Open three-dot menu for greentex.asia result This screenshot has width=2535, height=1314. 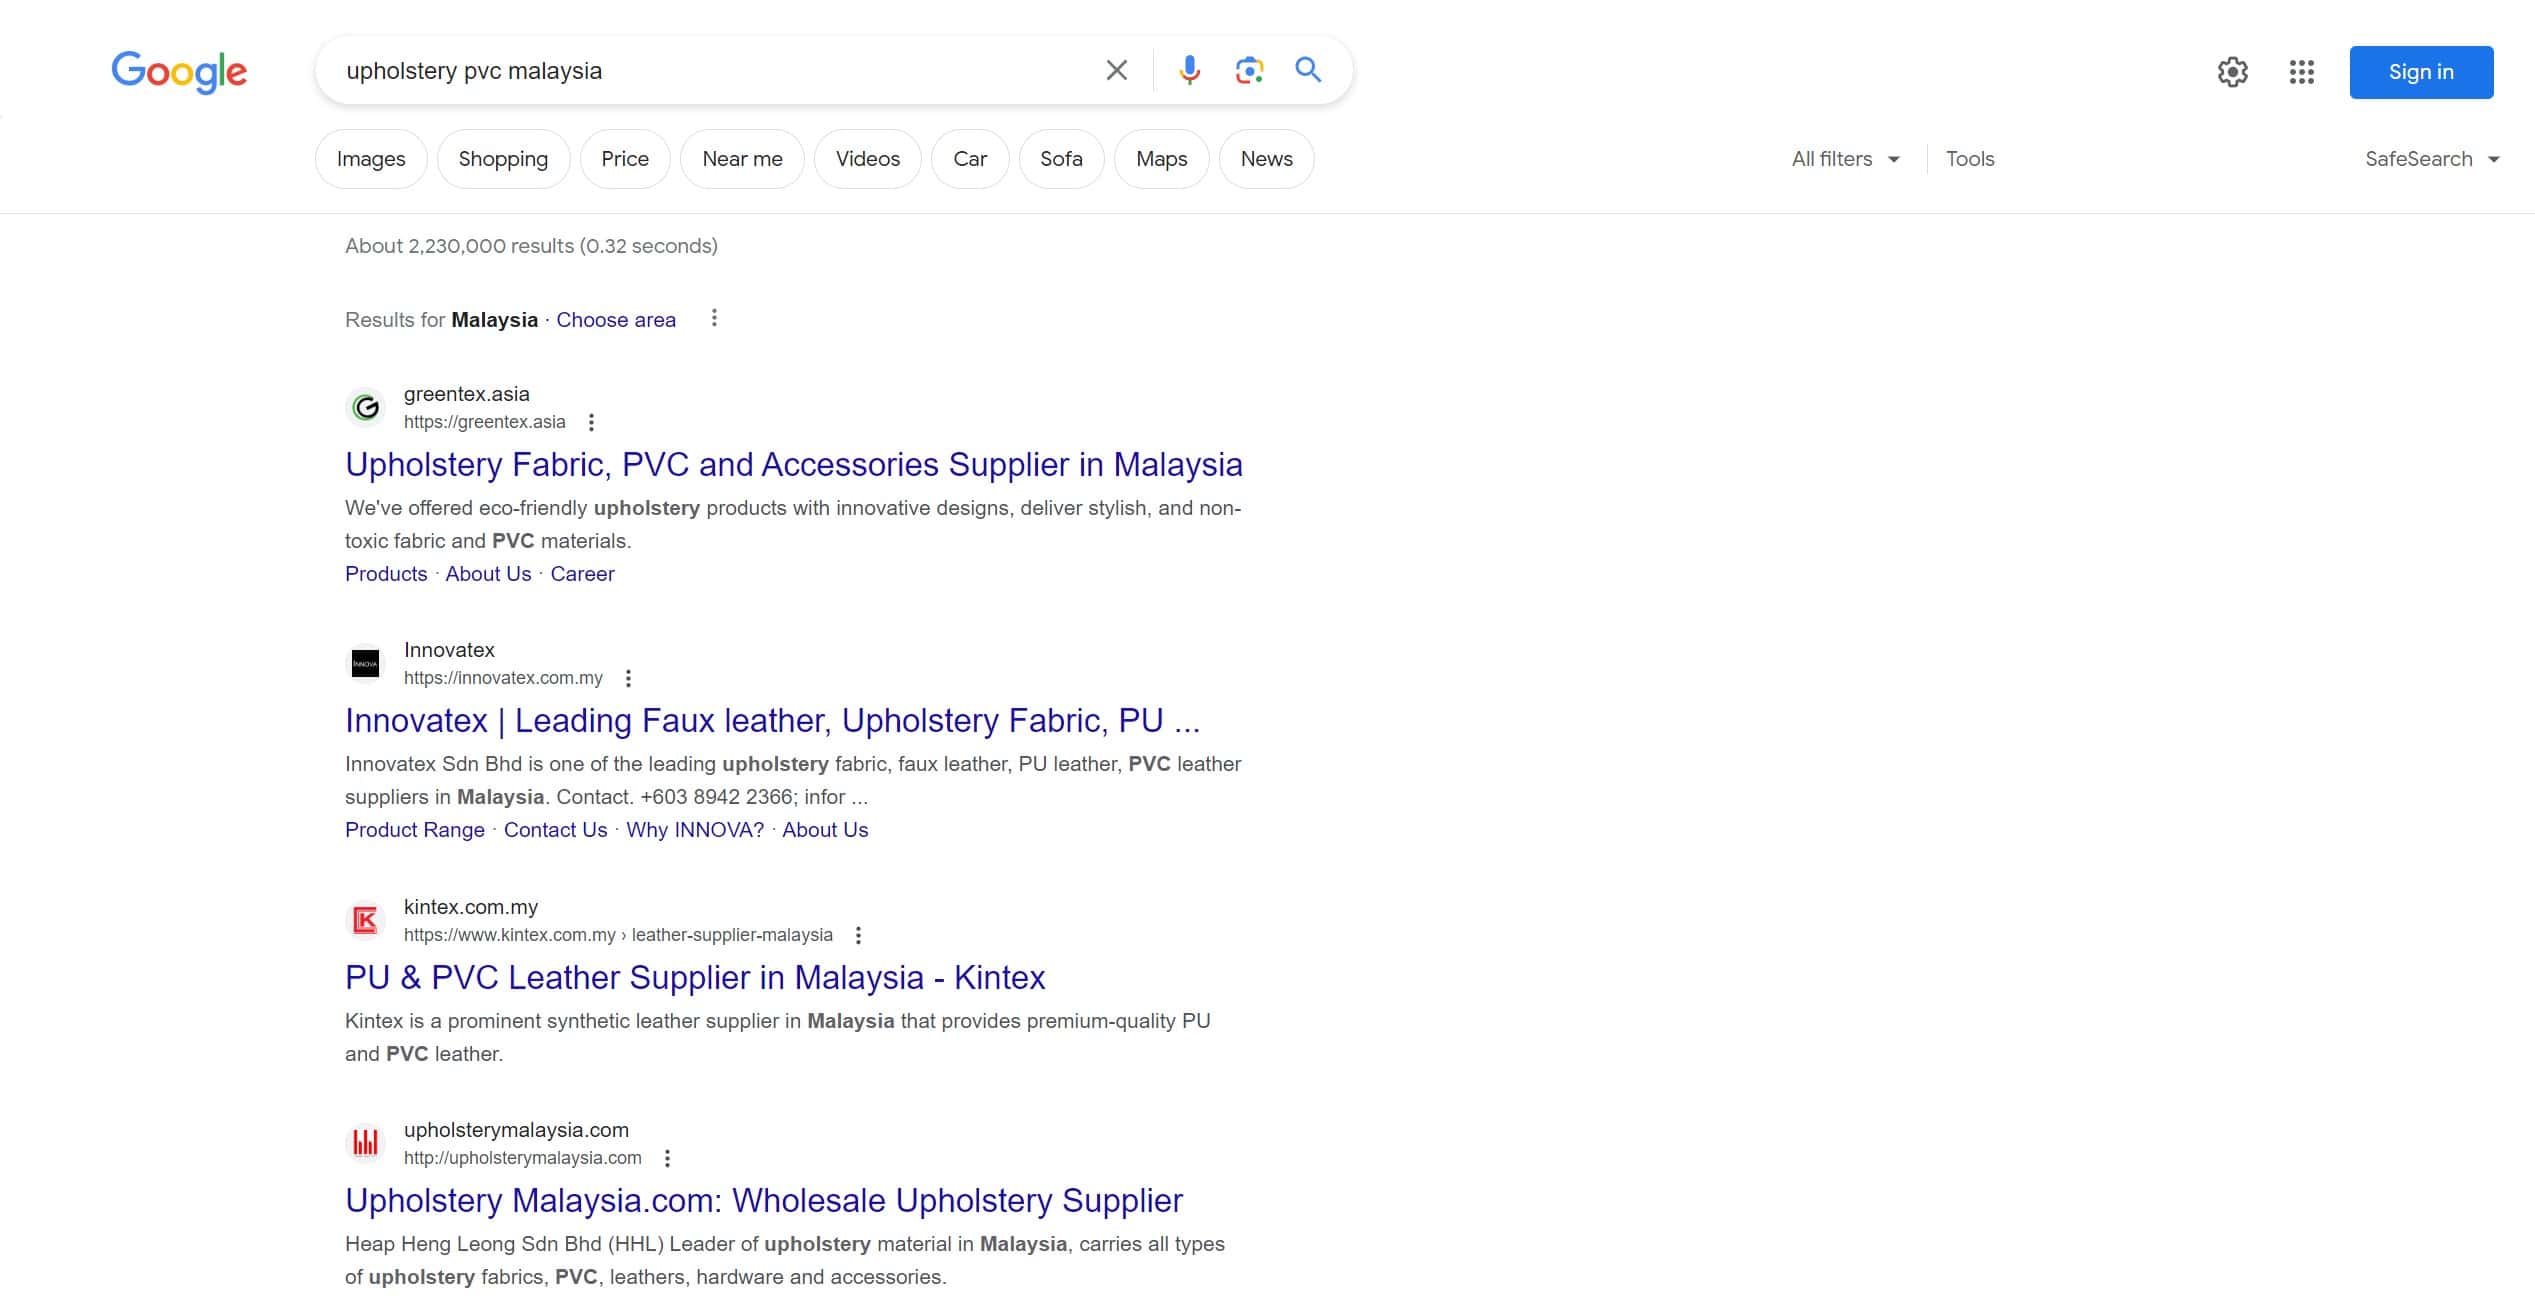point(591,422)
